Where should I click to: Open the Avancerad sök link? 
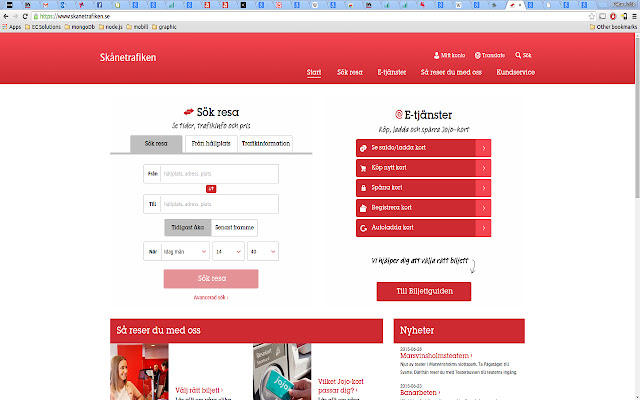211,298
